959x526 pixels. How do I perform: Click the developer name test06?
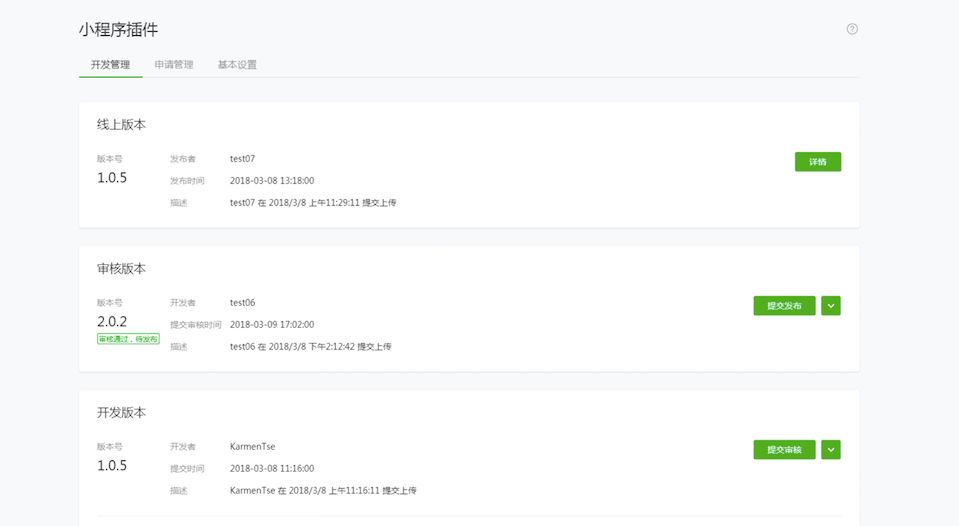click(243, 302)
